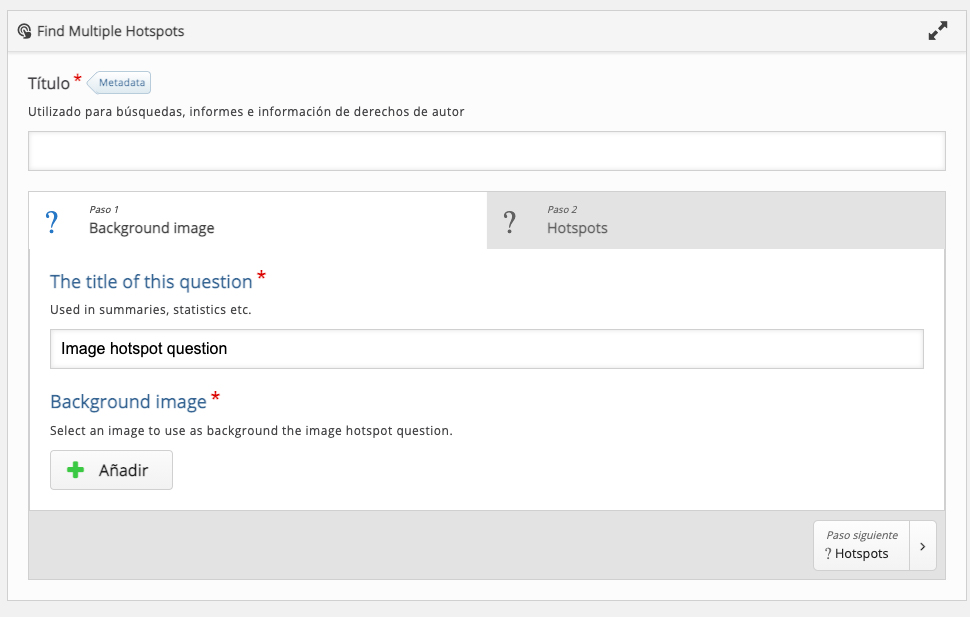Click the Paso 2 label text

(562, 209)
